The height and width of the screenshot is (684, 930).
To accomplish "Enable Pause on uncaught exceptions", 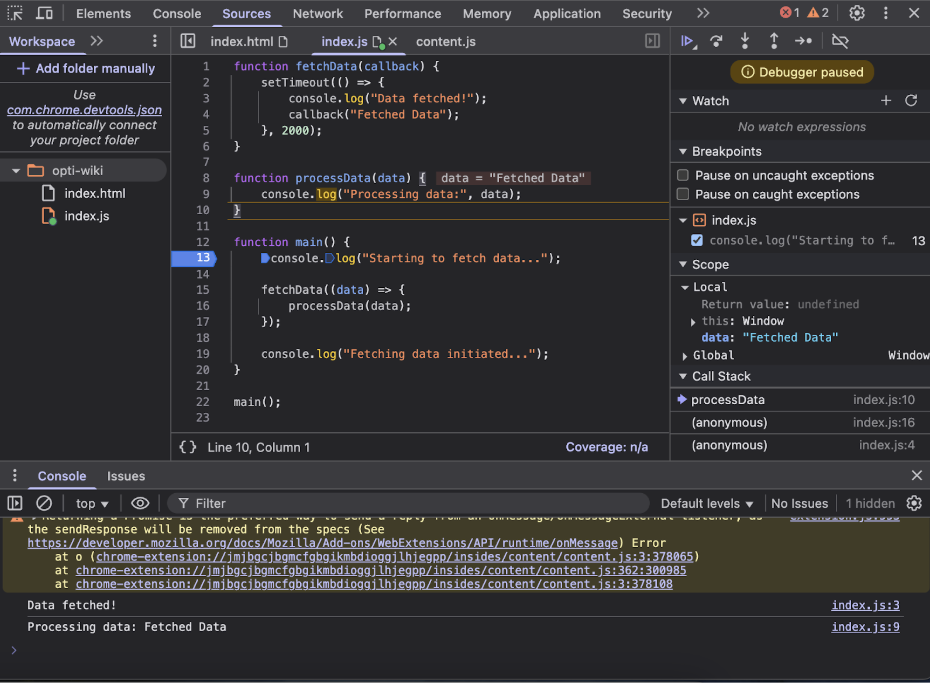I will [x=684, y=175].
